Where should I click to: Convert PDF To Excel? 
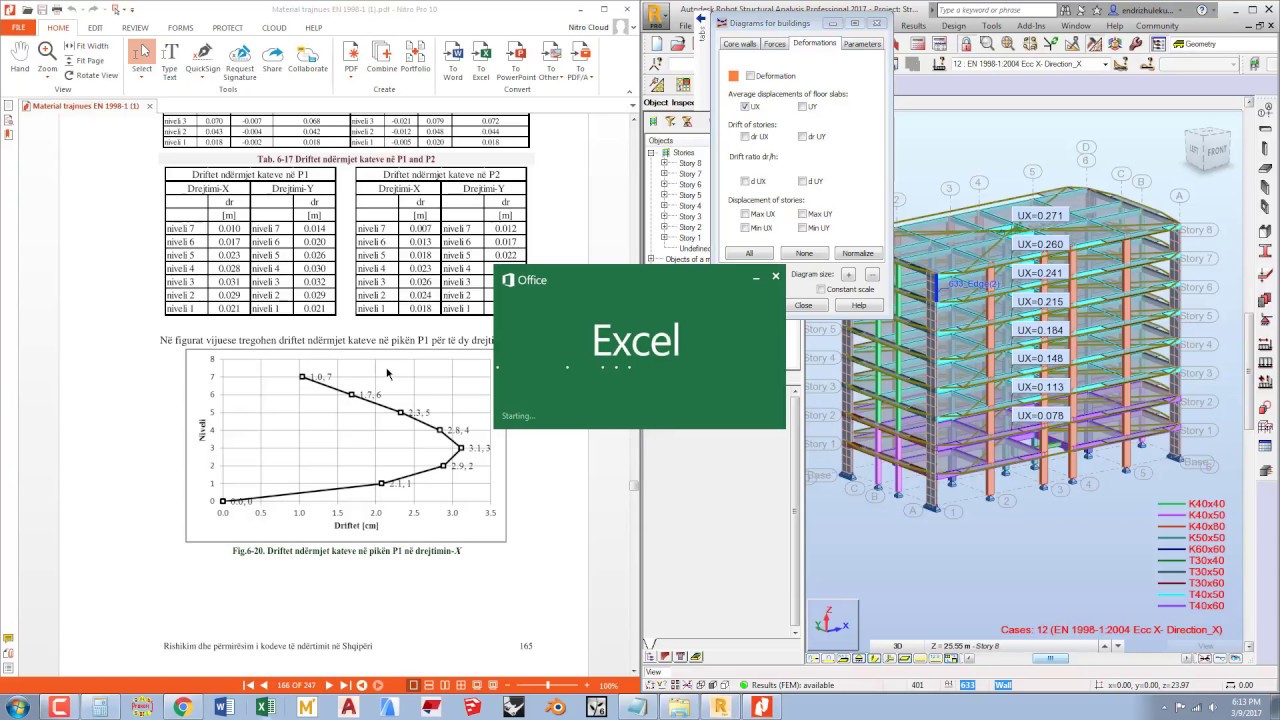(x=482, y=60)
